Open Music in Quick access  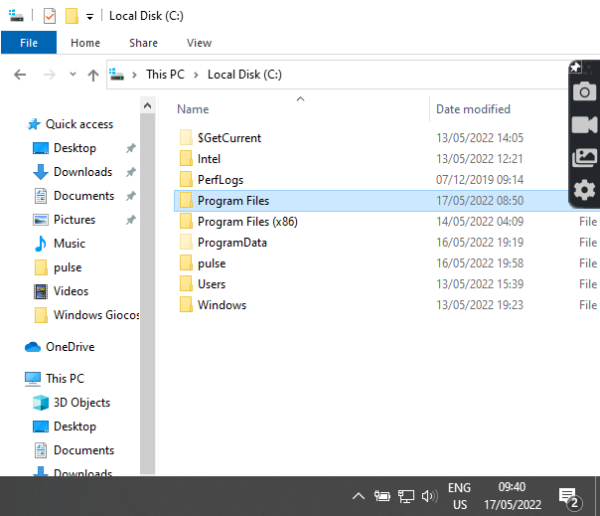[69, 243]
